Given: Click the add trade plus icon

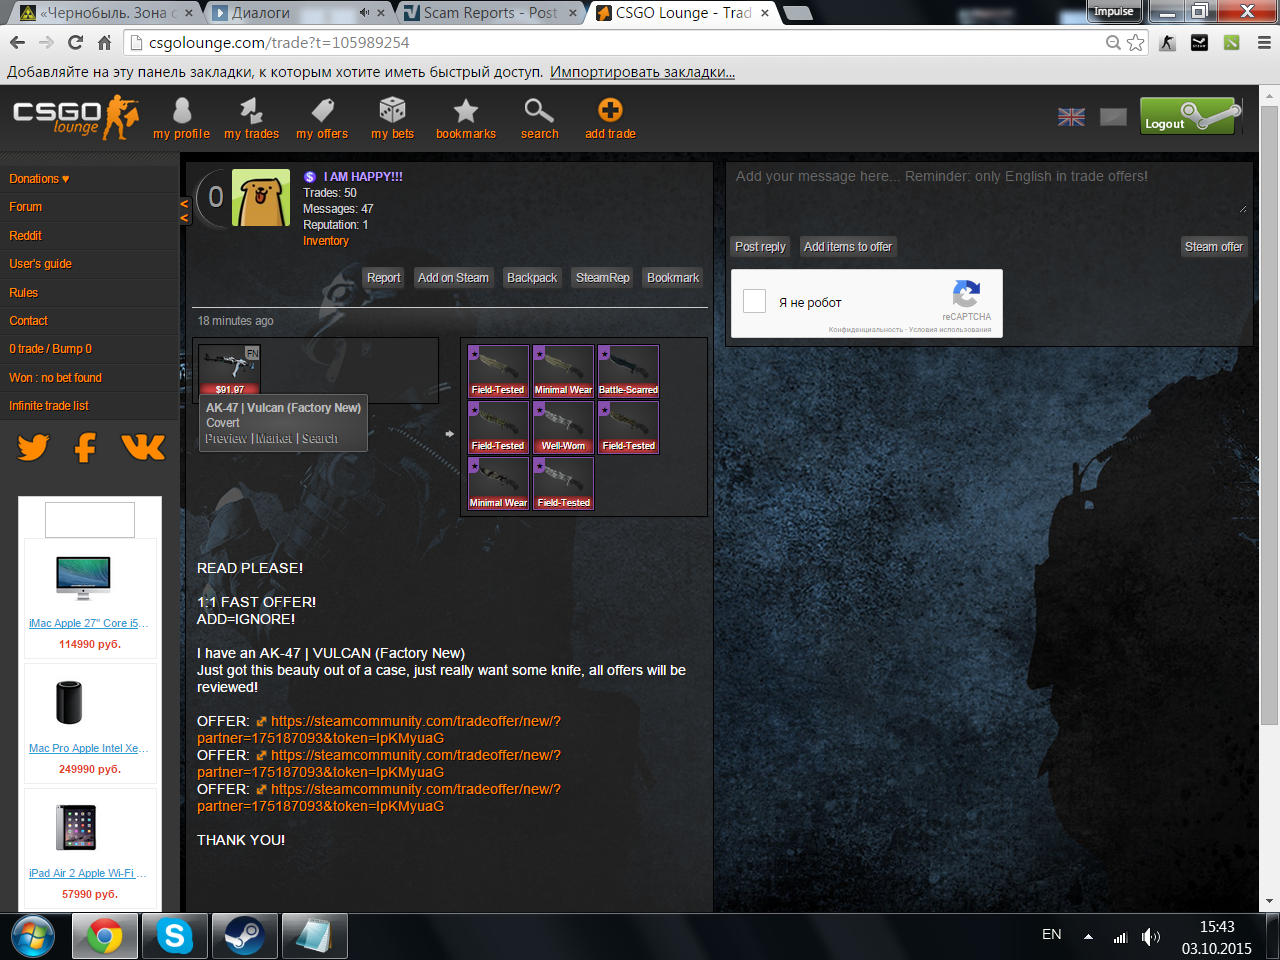Looking at the screenshot, I should pyautogui.click(x=610, y=110).
